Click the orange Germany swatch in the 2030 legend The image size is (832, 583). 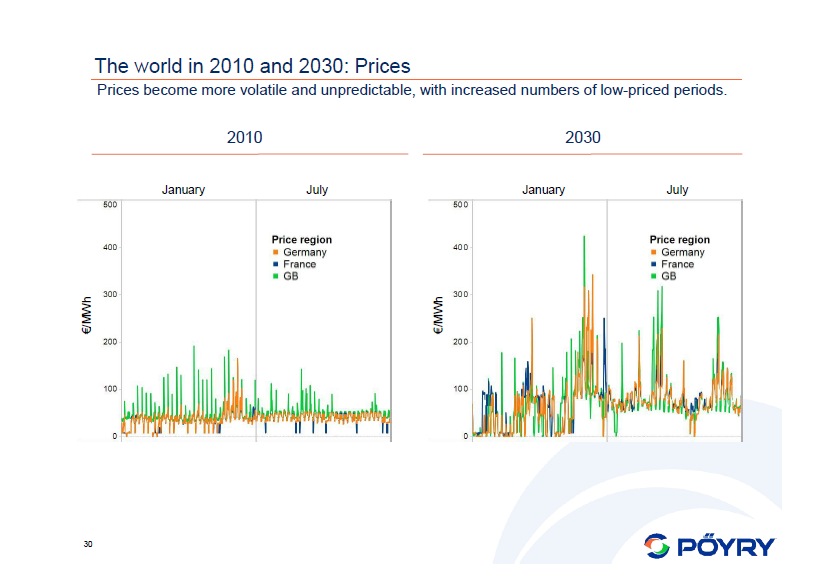click(x=653, y=252)
